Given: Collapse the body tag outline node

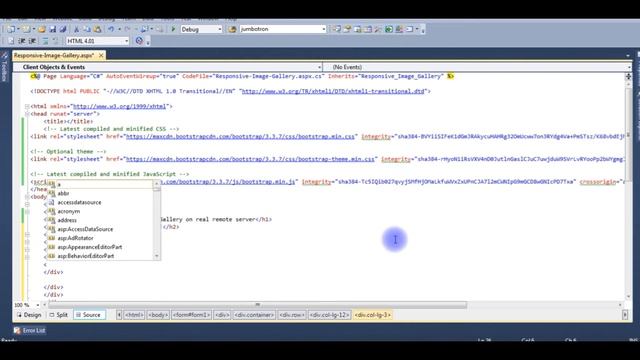Looking at the screenshot, I should 27,197.
